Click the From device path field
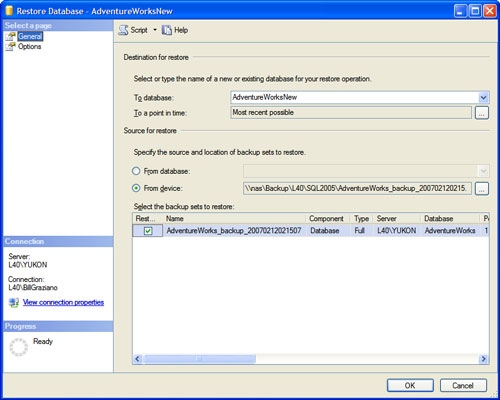Screen dimensions: 500x400 pyautogui.click(x=357, y=188)
